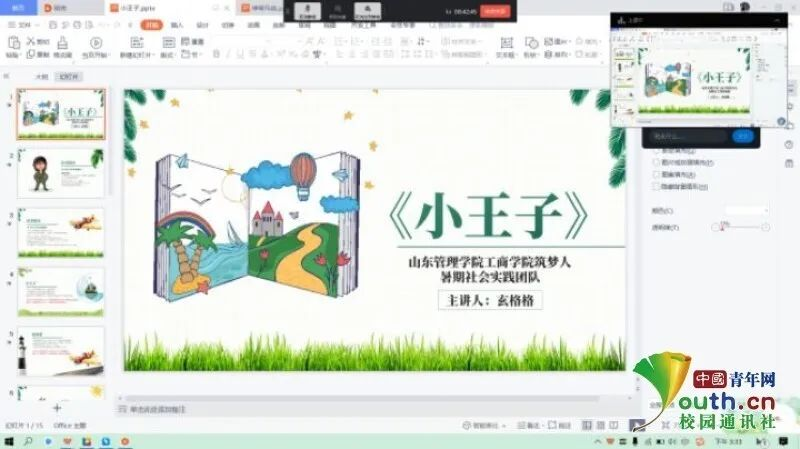Click the blue send button in chat
The height and width of the screenshot is (449, 800).
(742, 135)
